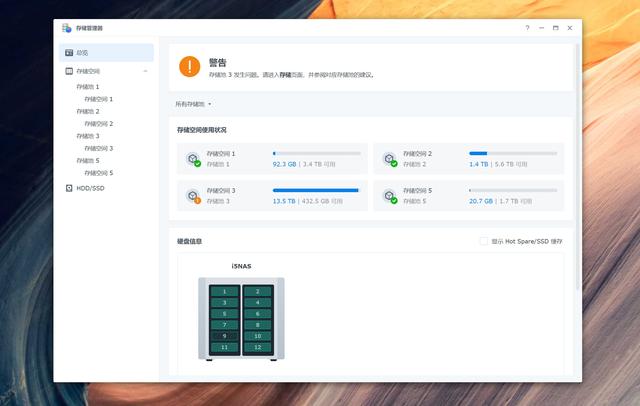Select drive bay 11 on the NAS diagram
This screenshot has width=640, height=406.
click(x=224, y=347)
